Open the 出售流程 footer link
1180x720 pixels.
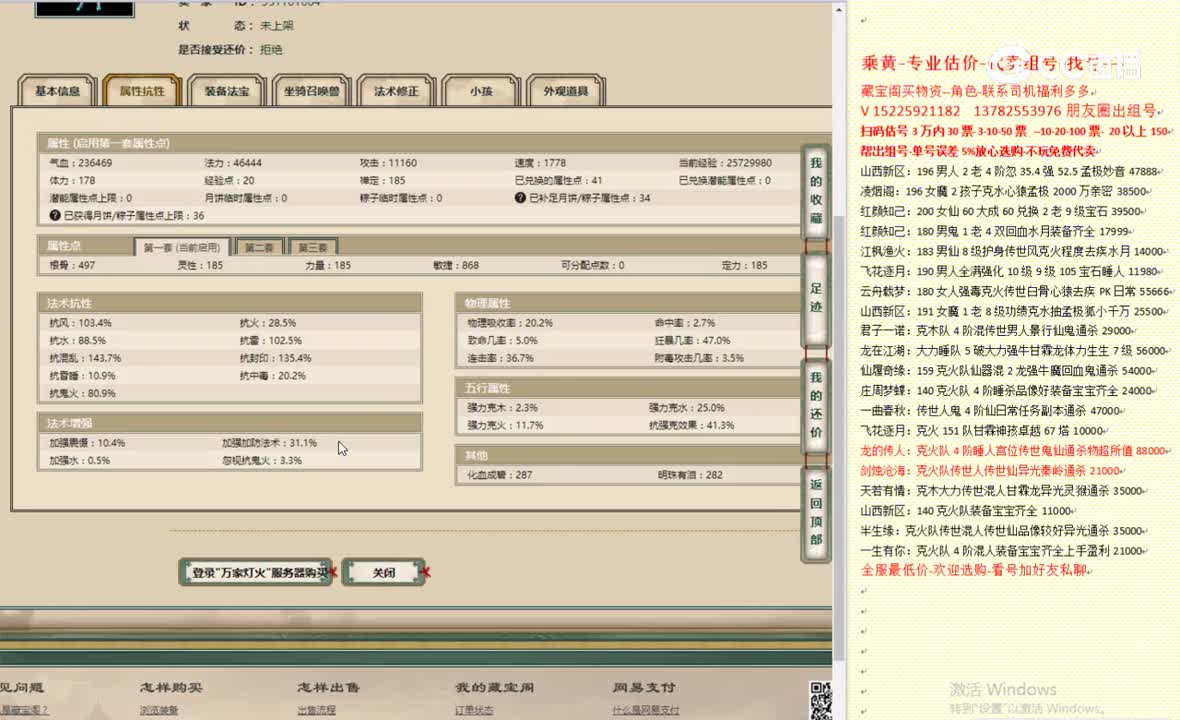coord(316,709)
